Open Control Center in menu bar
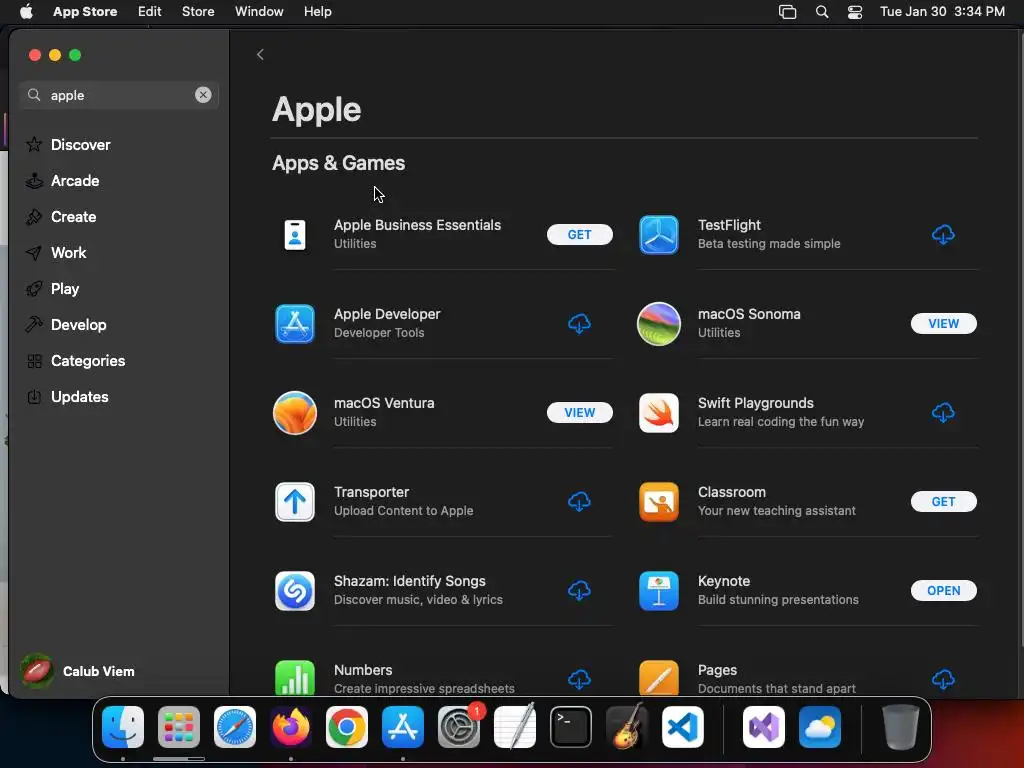 [855, 12]
